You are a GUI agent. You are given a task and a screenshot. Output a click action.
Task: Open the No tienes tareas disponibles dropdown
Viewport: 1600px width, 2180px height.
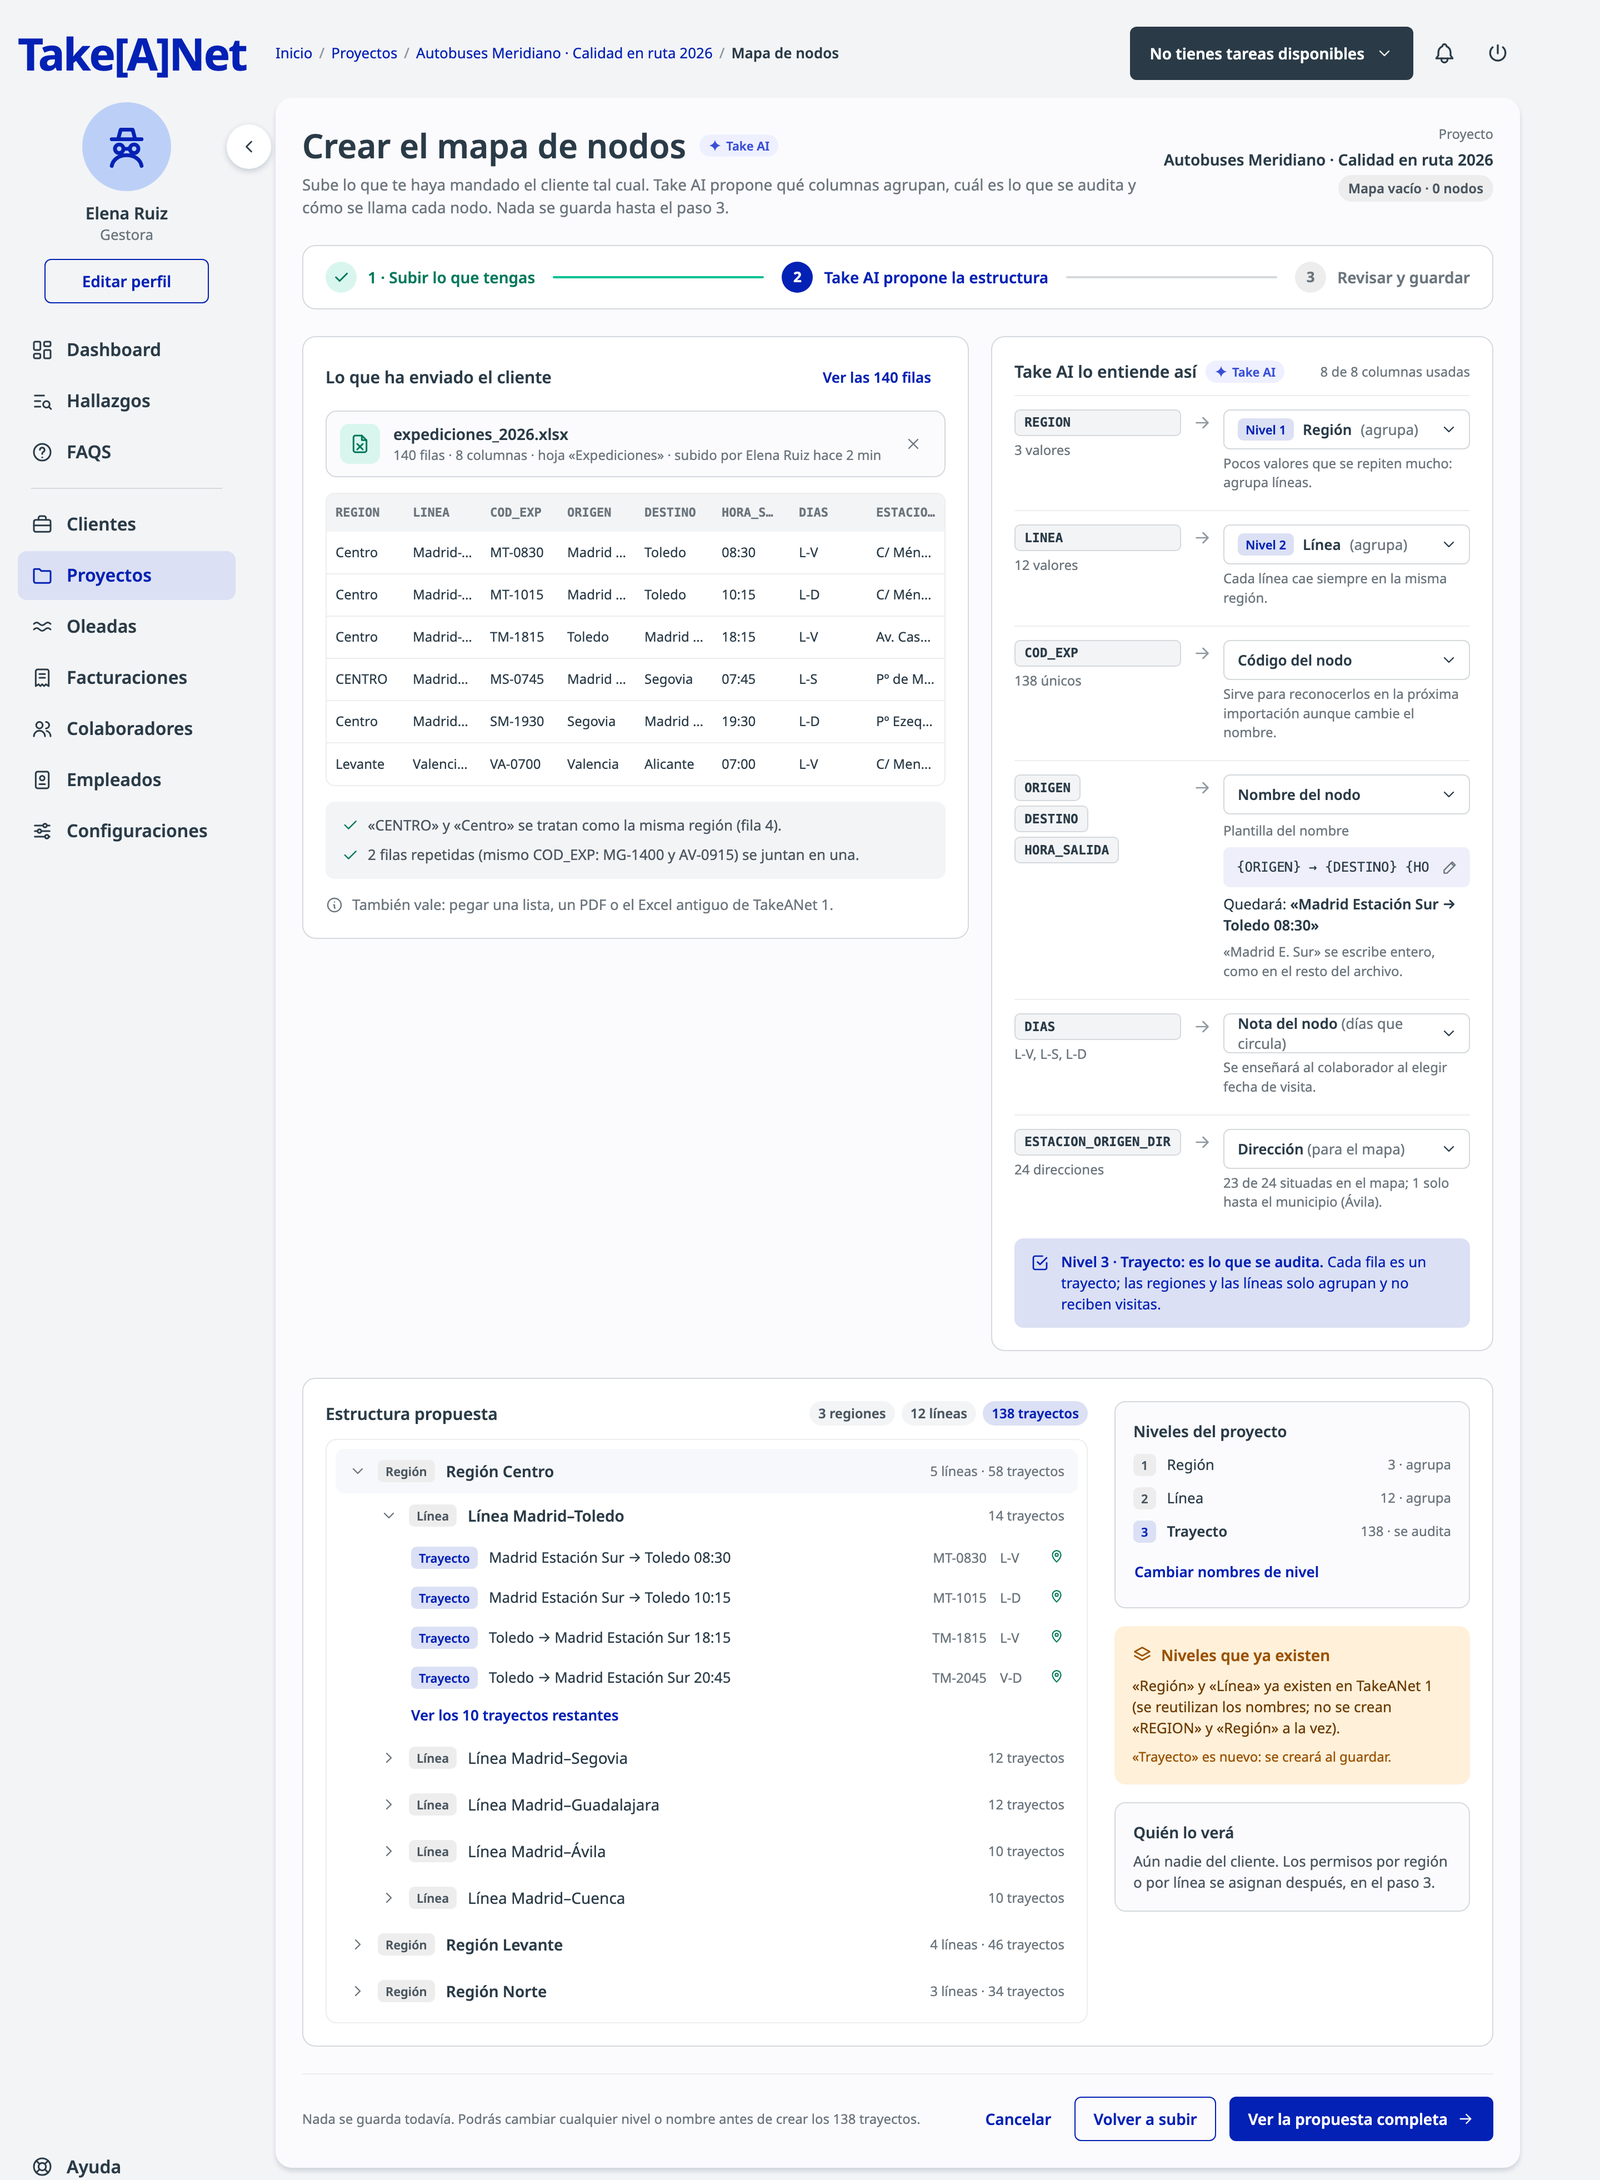pyautogui.click(x=1271, y=54)
